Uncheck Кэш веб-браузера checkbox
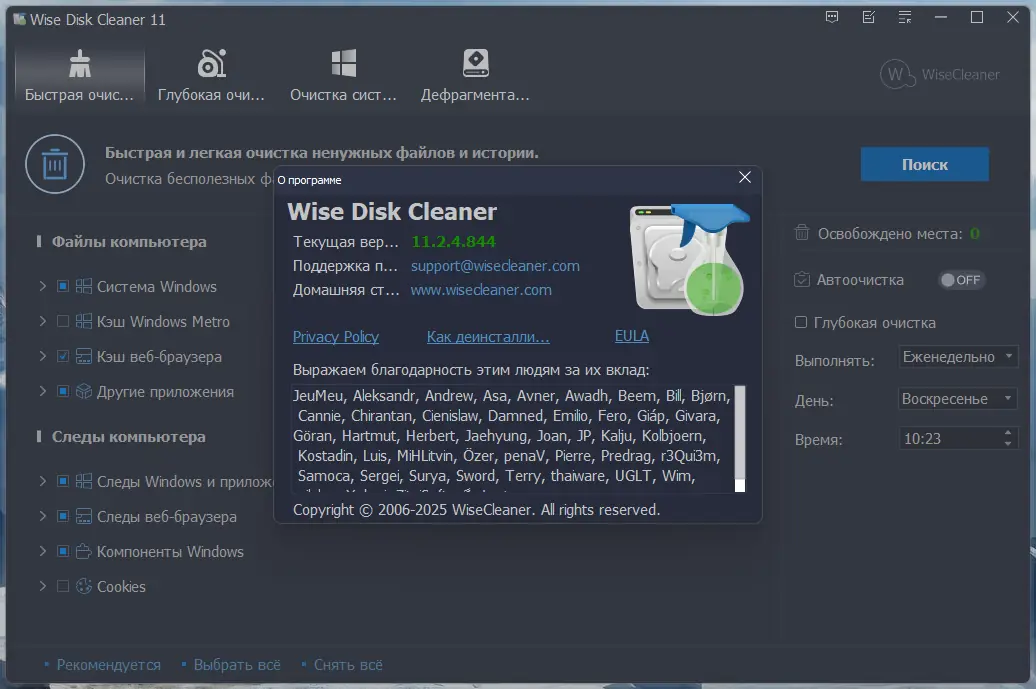The height and width of the screenshot is (689, 1036). tap(63, 356)
